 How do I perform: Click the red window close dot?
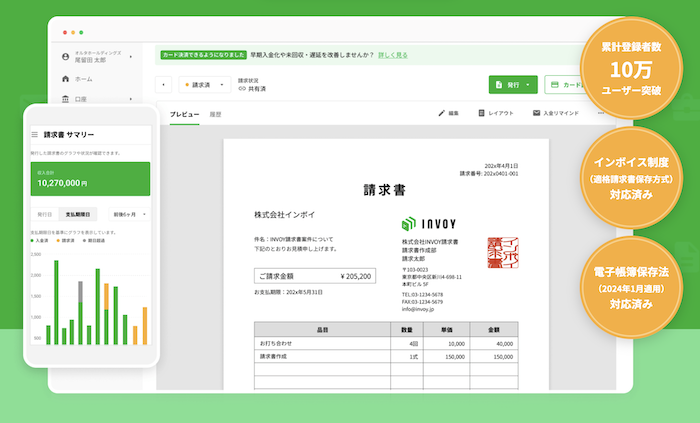tap(65, 33)
